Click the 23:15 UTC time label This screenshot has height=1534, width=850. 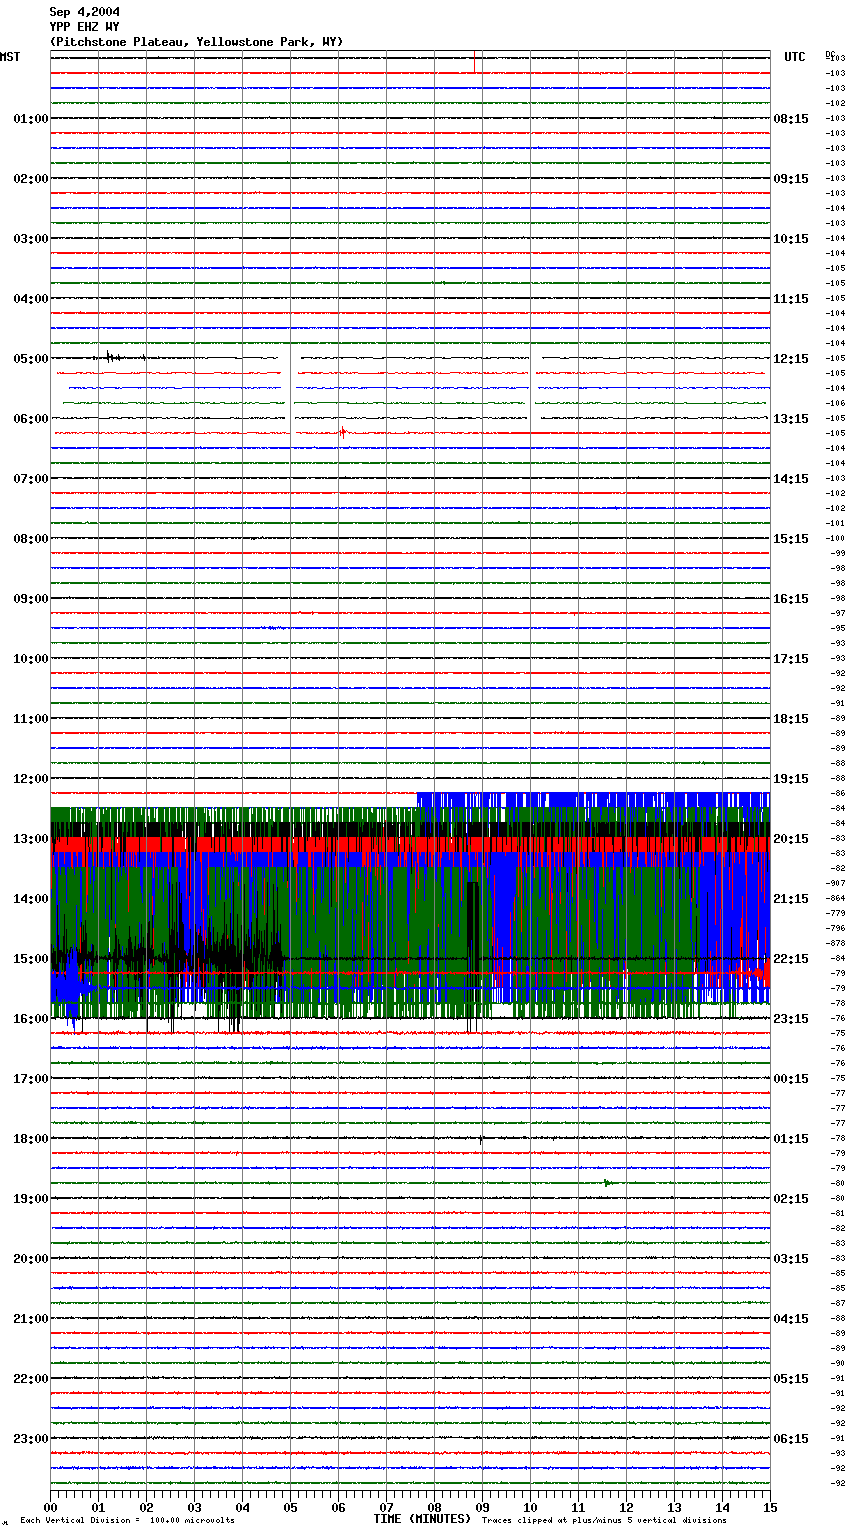[x=791, y=1019]
